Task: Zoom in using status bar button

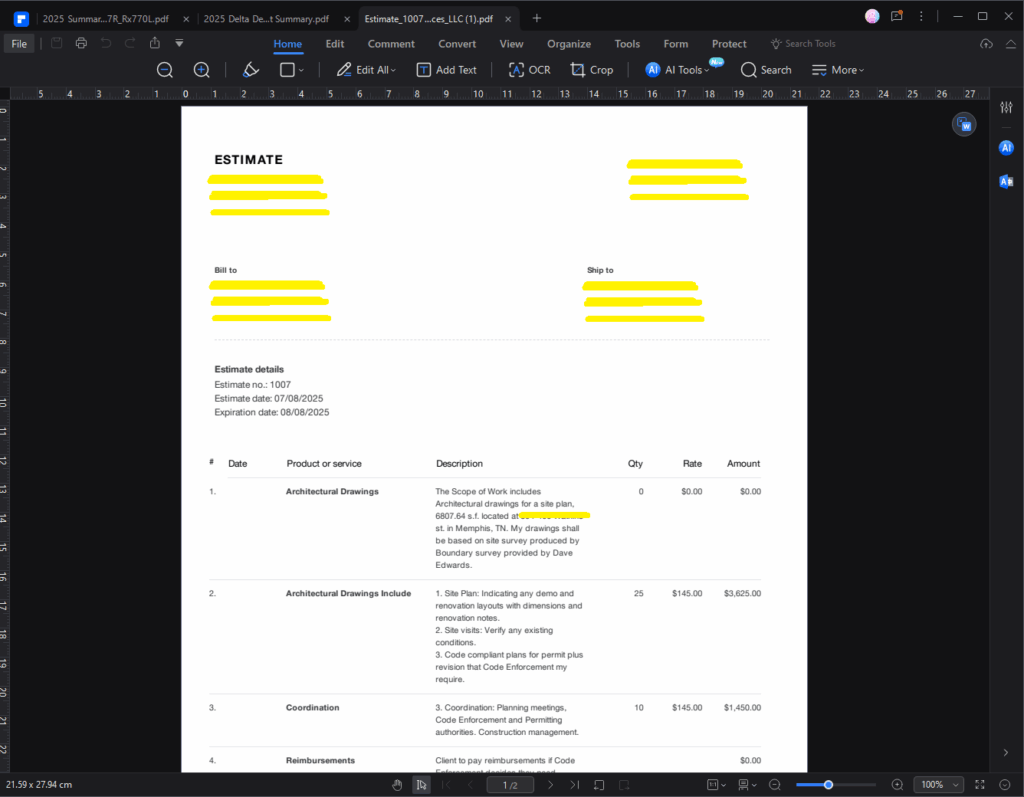Action: (x=897, y=785)
